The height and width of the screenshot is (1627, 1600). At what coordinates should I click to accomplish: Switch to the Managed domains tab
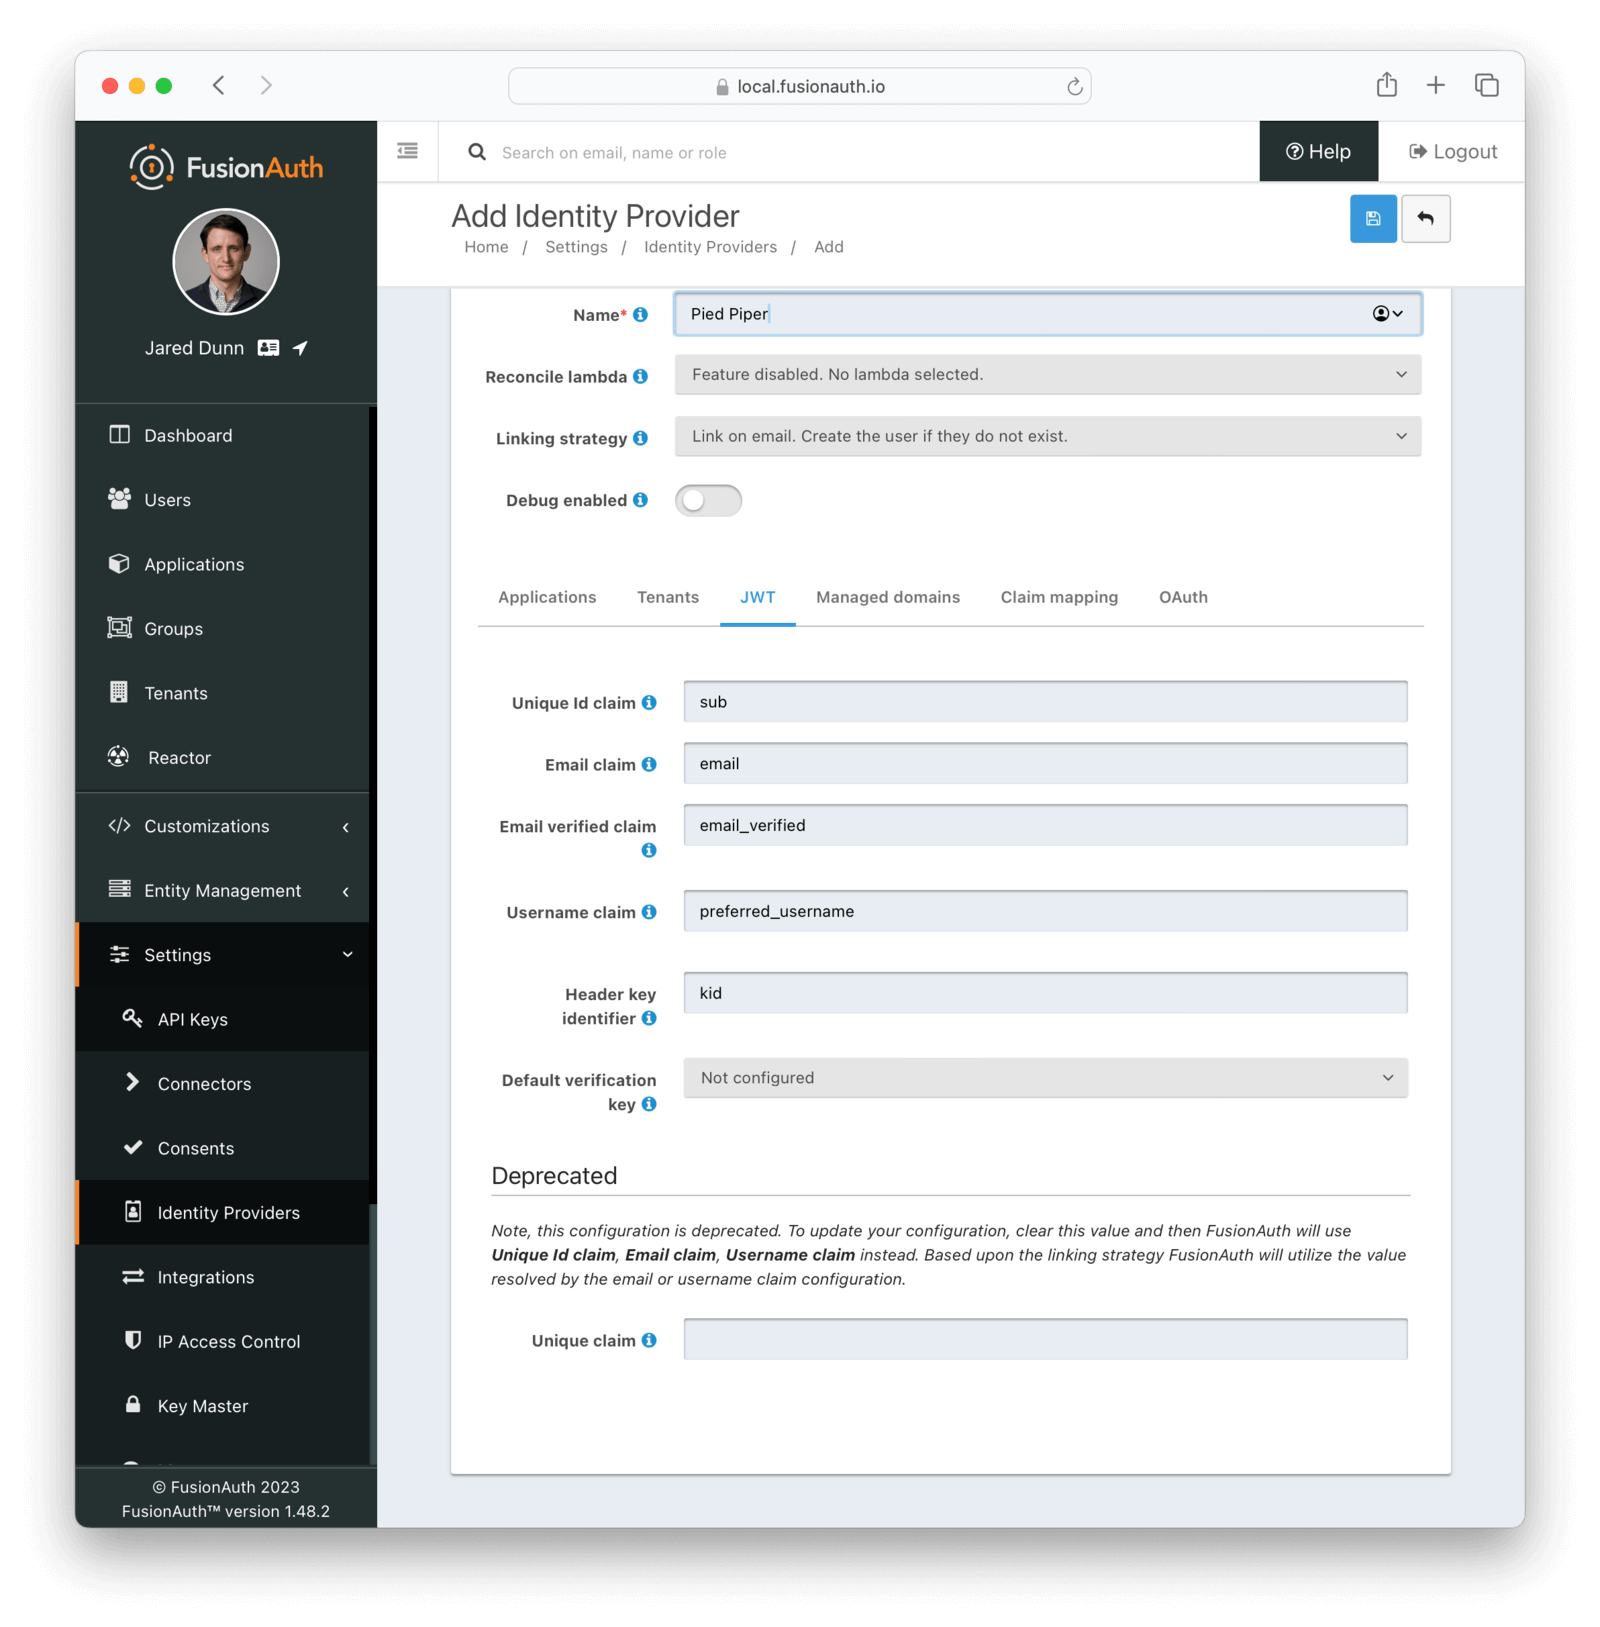point(888,598)
